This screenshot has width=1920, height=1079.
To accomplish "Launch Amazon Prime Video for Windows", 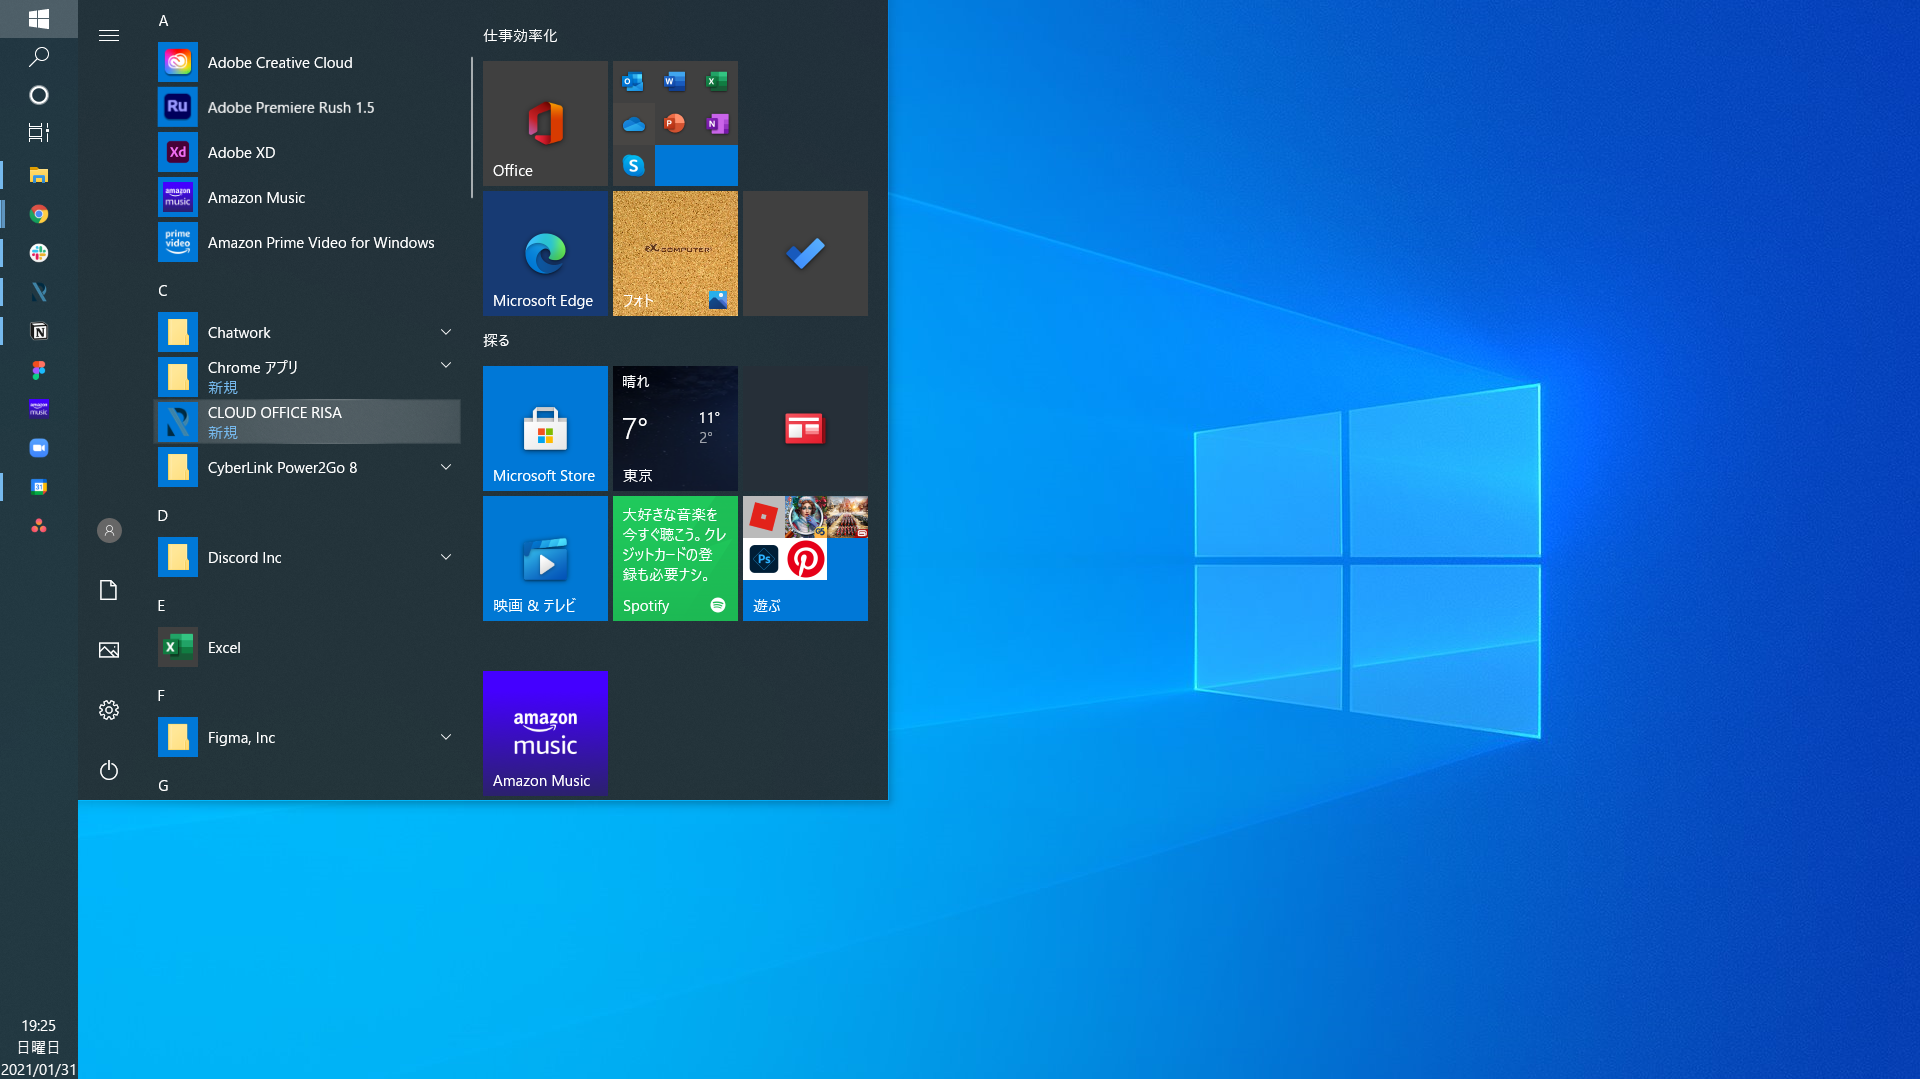I will 308,242.
